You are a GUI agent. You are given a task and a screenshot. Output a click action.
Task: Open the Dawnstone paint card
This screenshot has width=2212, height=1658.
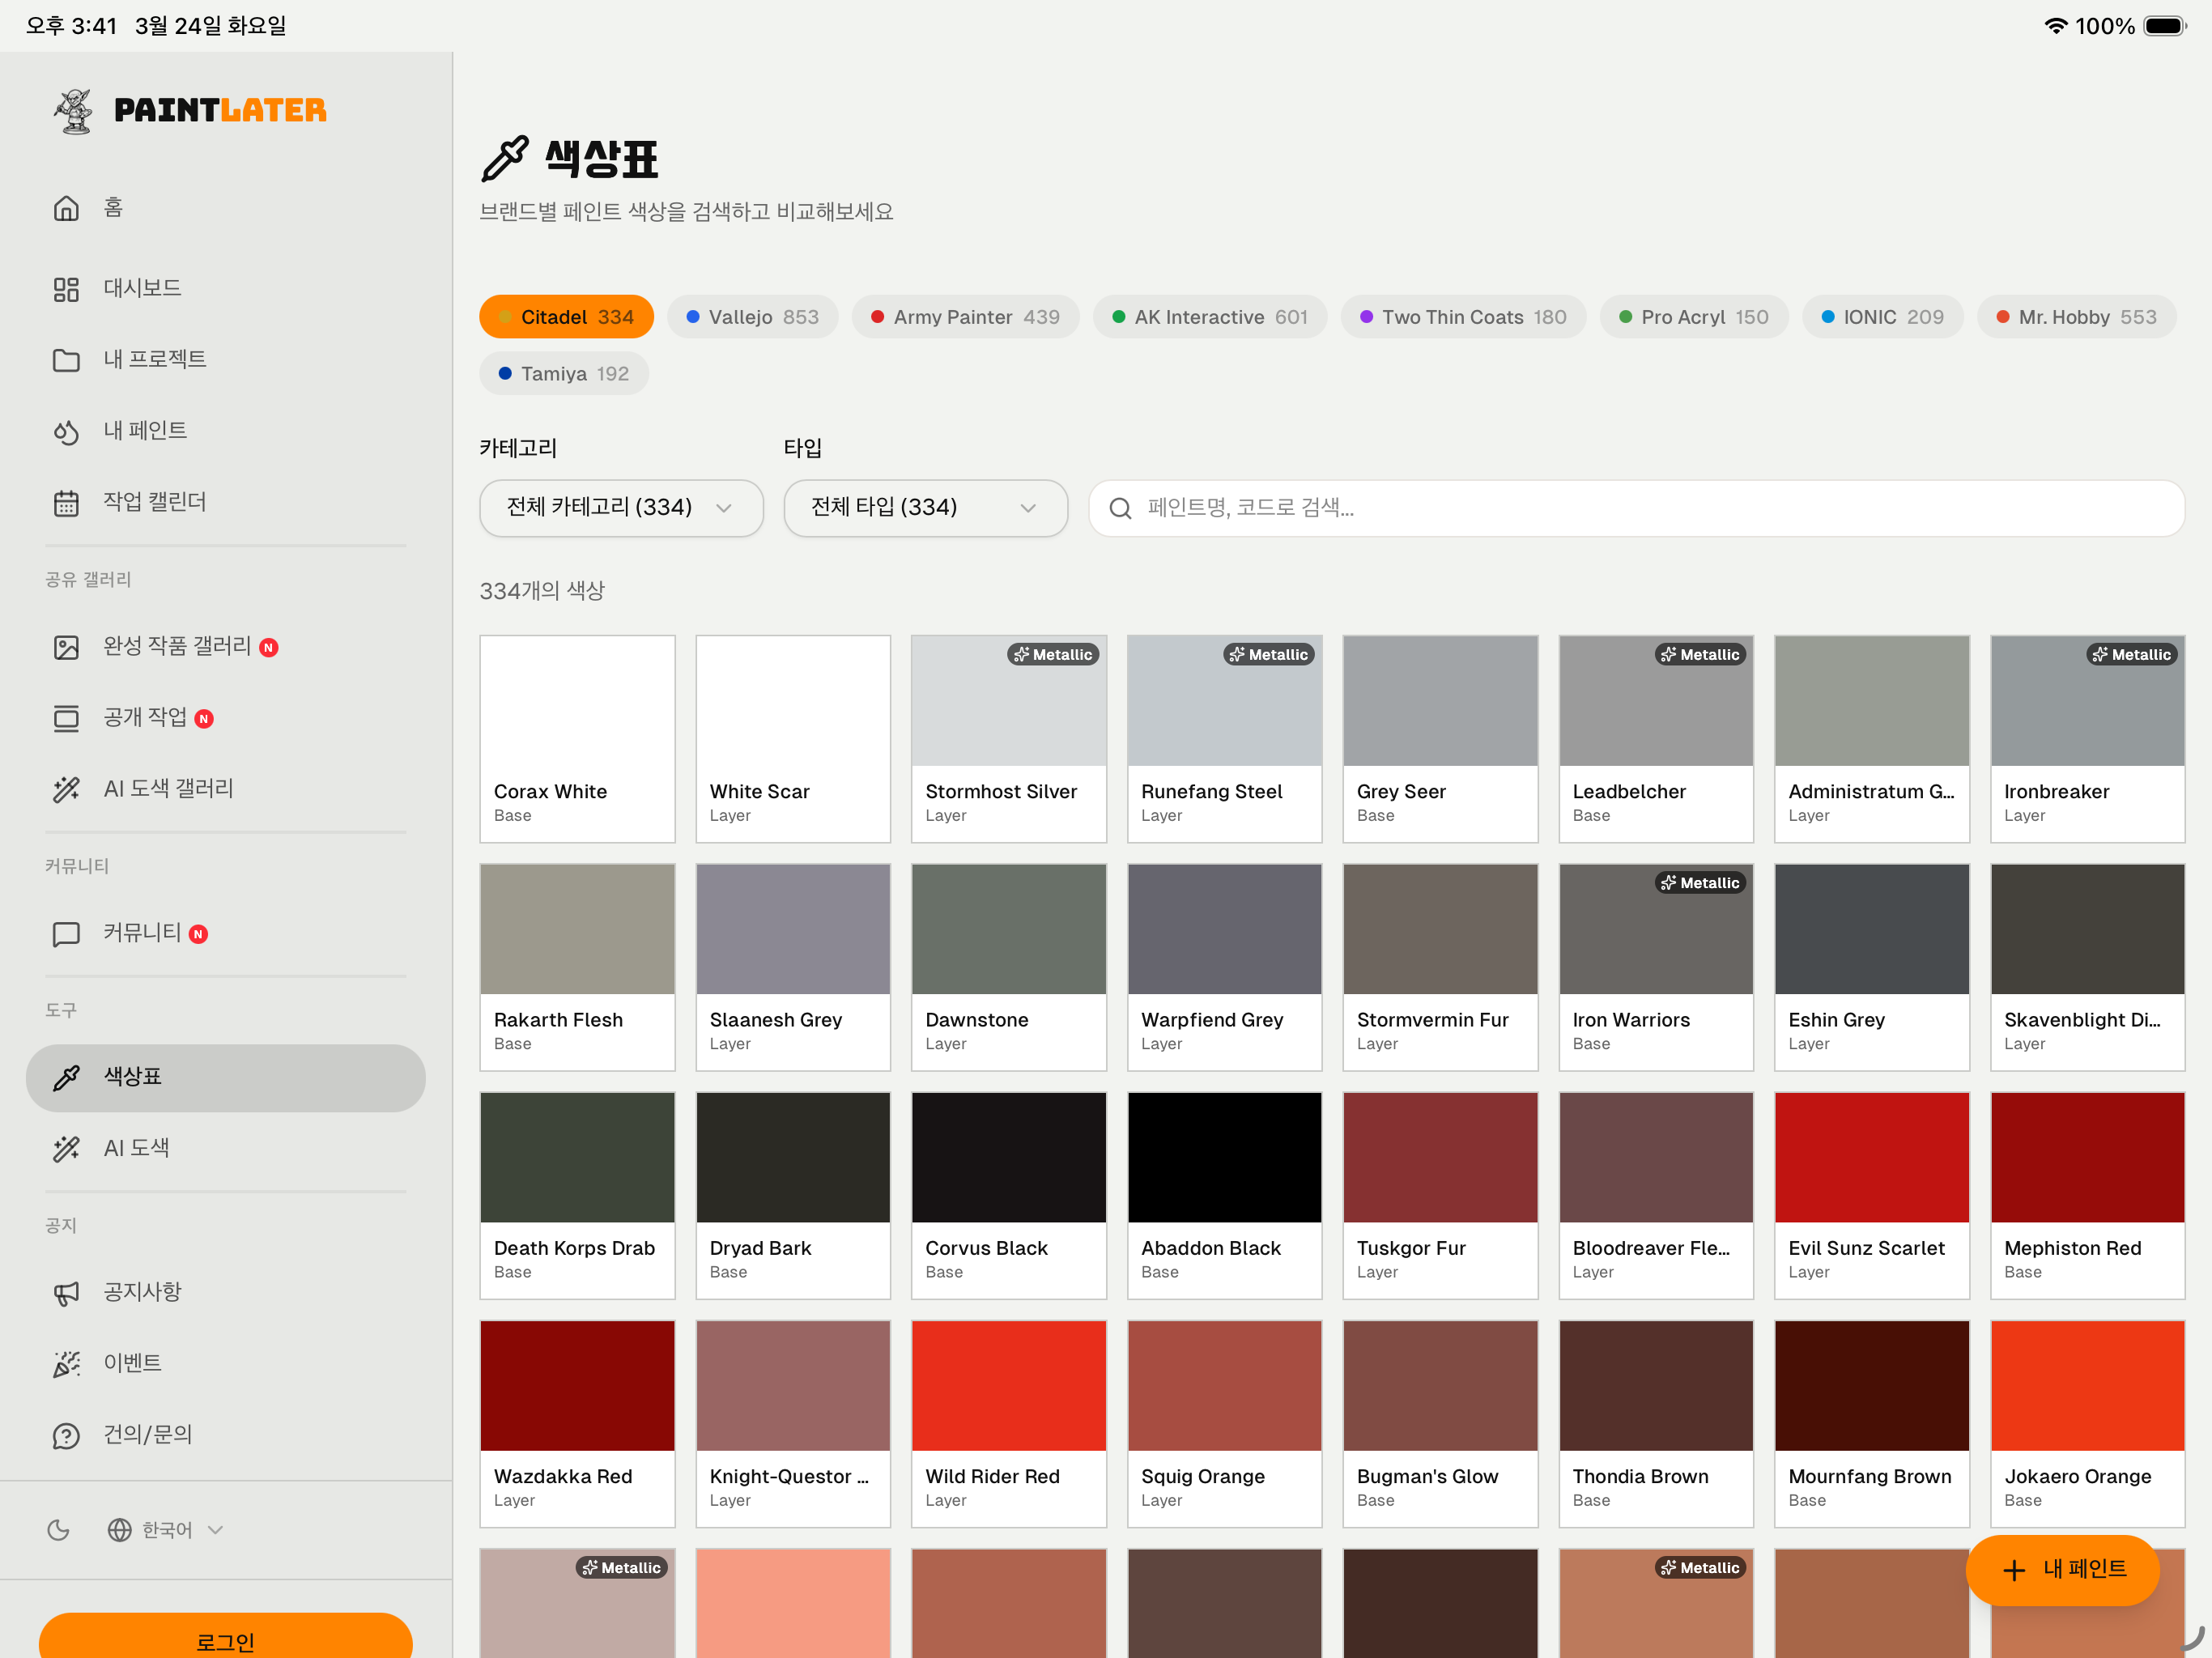pos(1008,967)
